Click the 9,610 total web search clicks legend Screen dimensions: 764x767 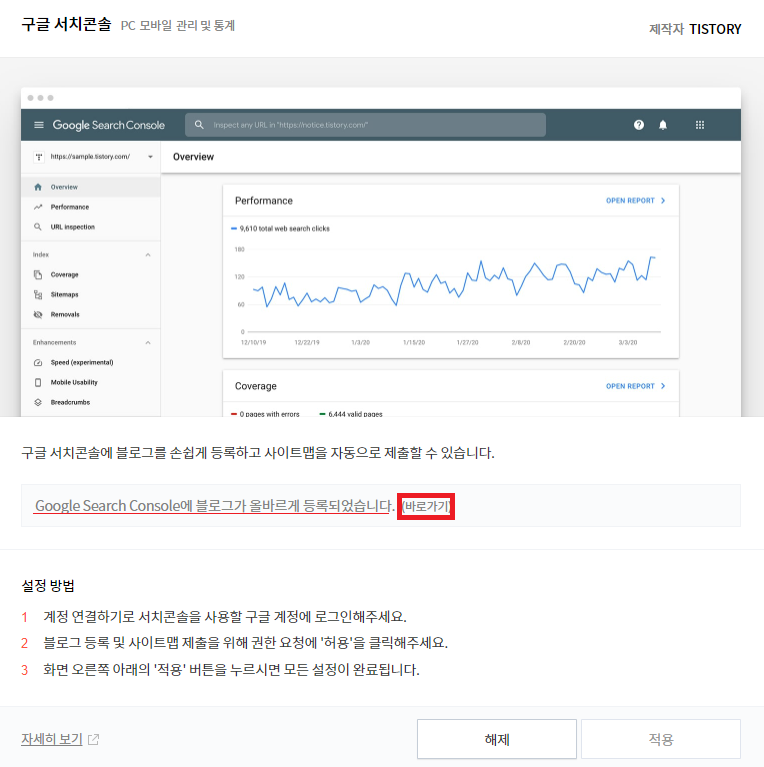pos(280,228)
